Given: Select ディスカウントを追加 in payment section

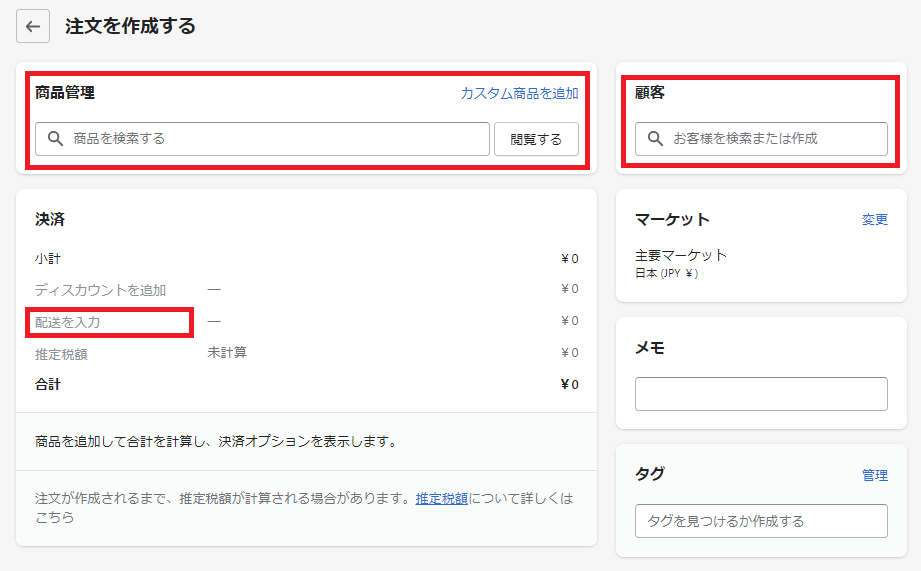Looking at the screenshot, I should pos(100,290).
